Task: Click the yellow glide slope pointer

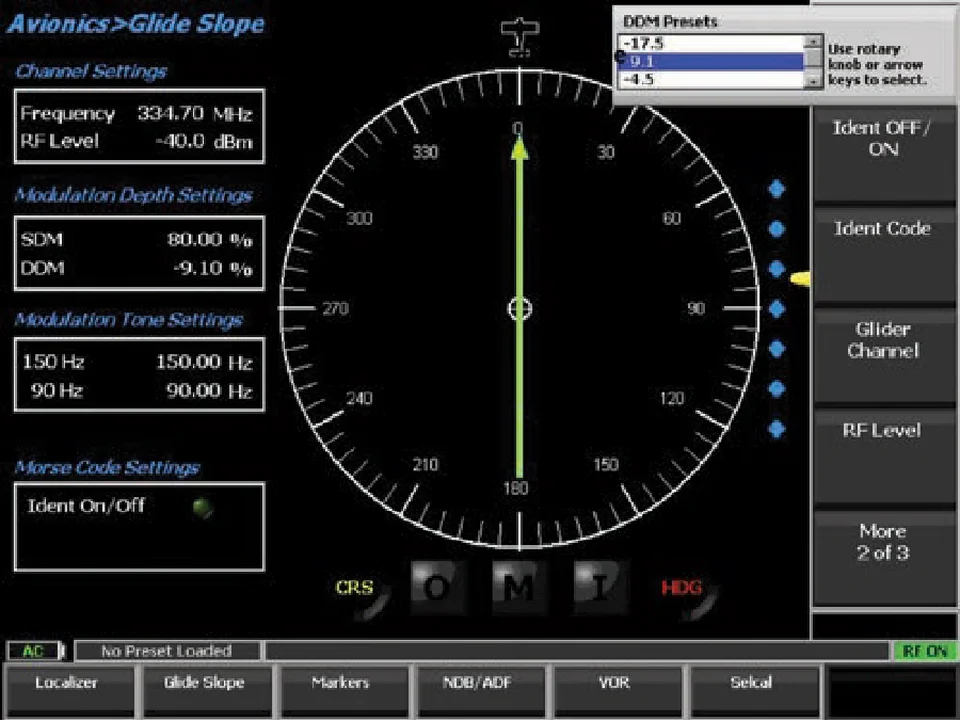Action: (800, 278)
